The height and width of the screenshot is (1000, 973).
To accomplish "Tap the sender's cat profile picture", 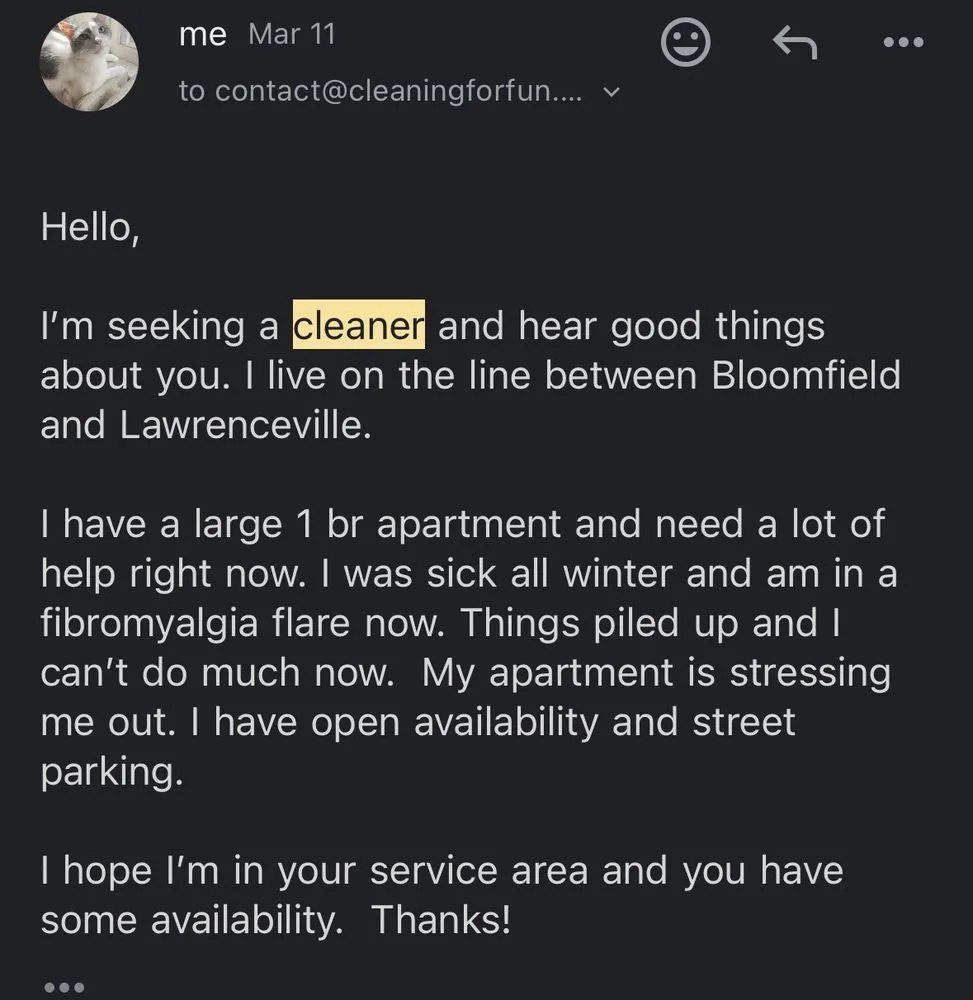I will pos(89,62).
